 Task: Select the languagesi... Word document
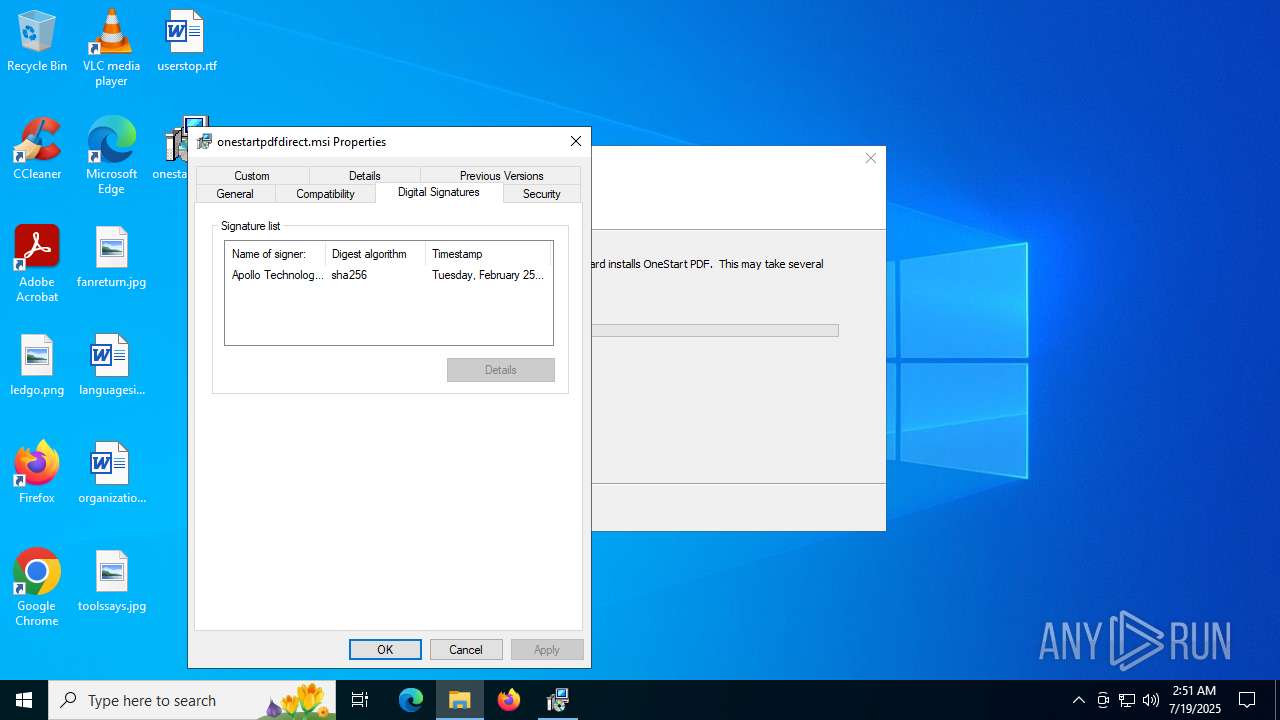111,366
